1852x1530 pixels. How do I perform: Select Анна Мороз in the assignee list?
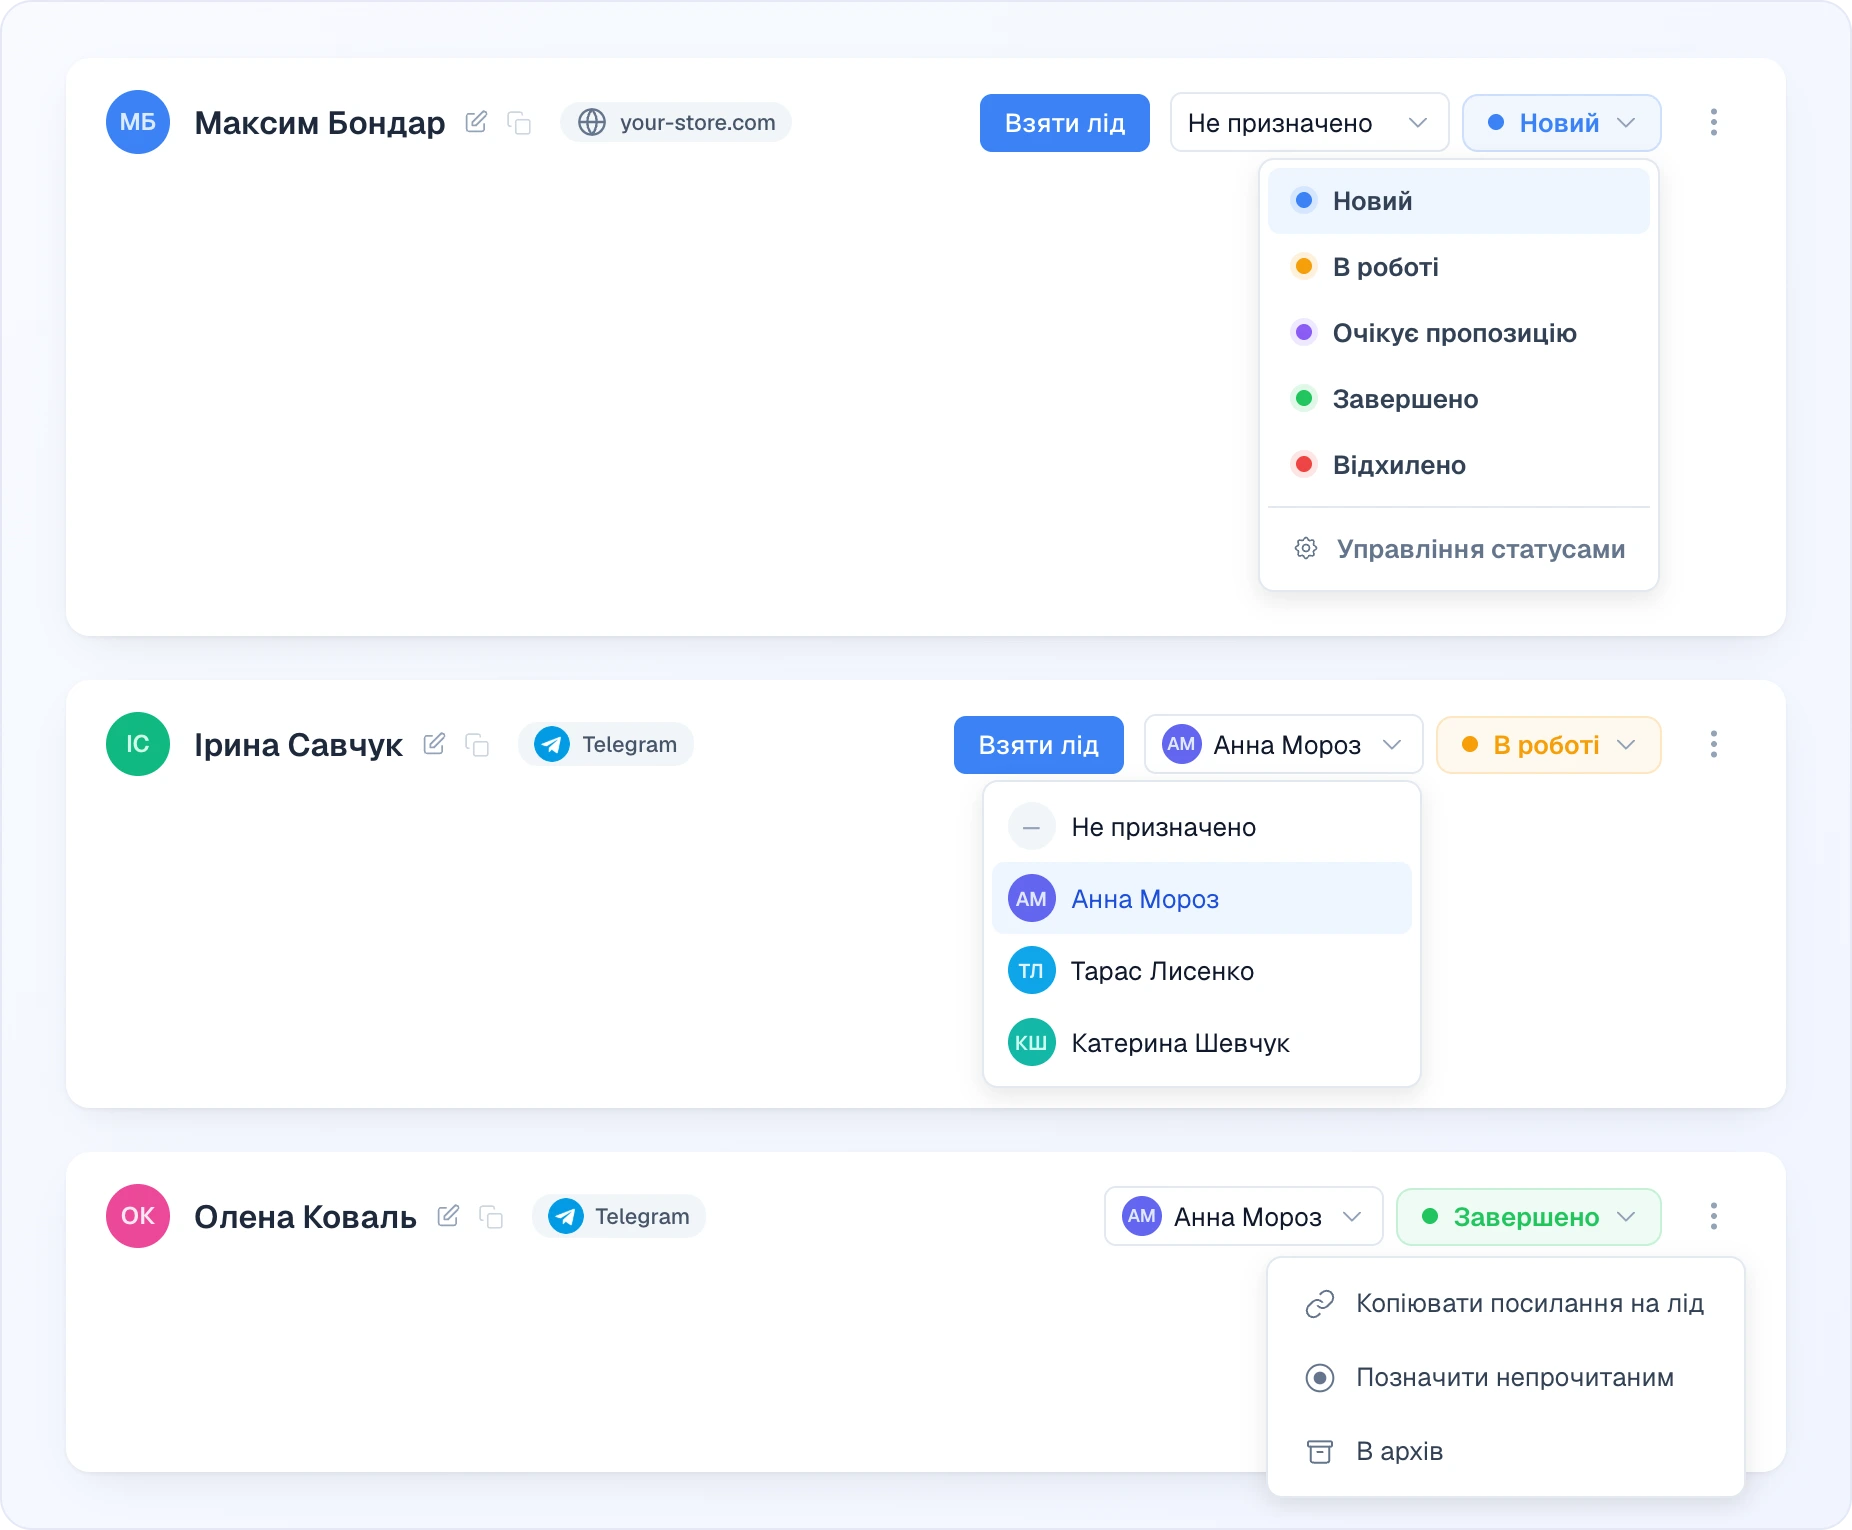click(1202, 899)
